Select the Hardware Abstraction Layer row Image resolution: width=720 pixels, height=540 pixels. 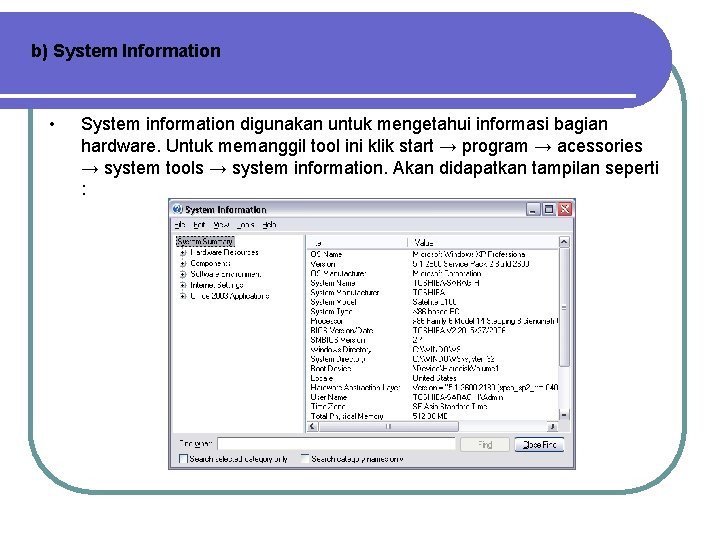click(433, 388)
